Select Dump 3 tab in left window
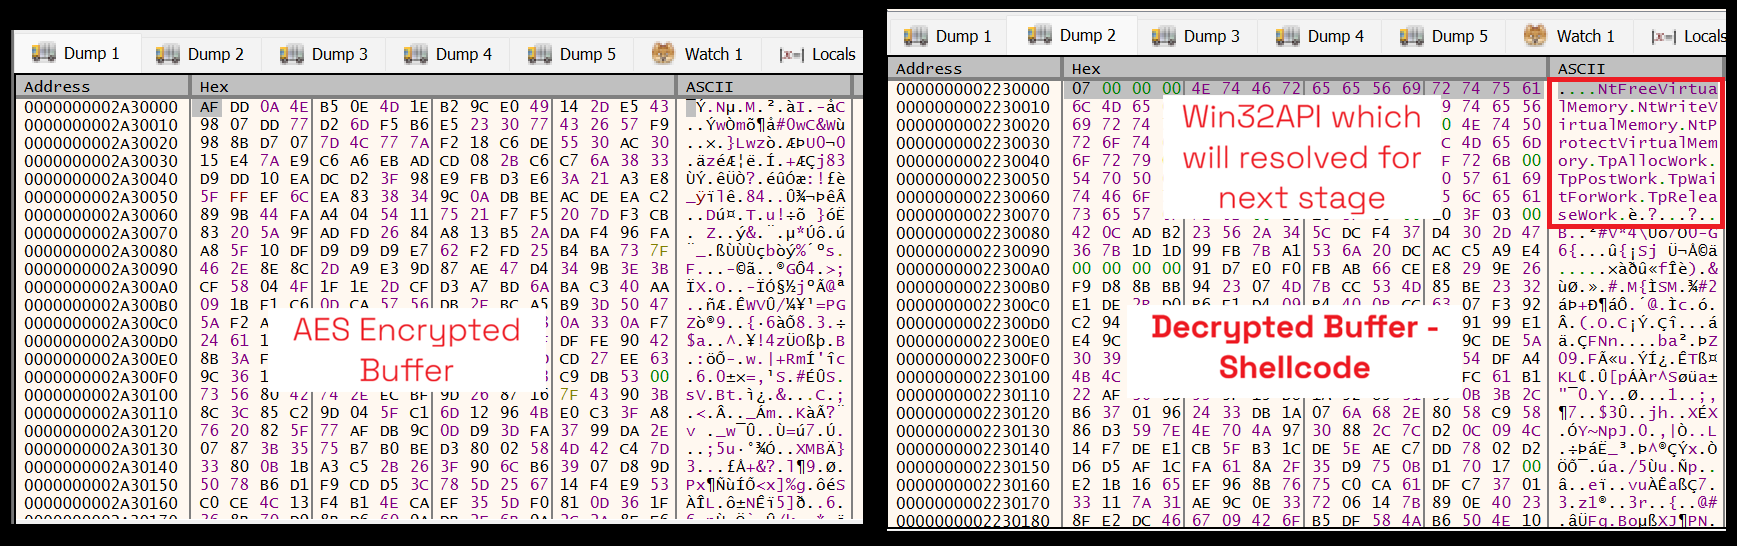 325,54
